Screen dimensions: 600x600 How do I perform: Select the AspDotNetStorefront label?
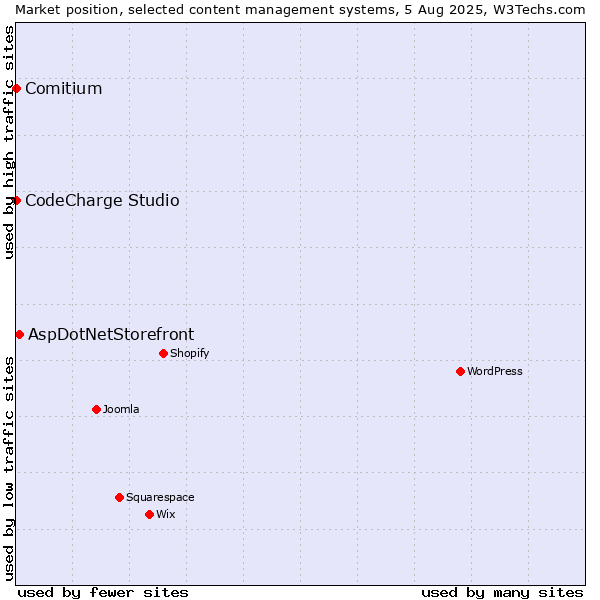[x=111, y=335]
